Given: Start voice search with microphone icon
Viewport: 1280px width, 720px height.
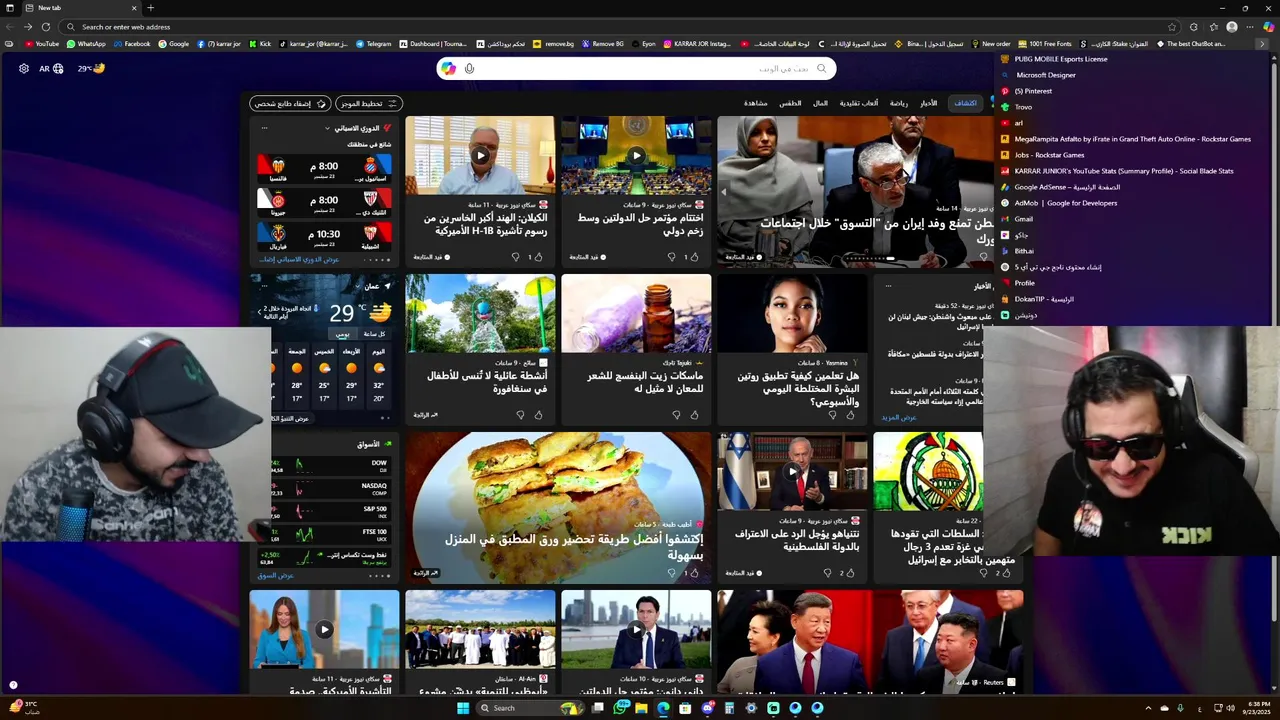Looking at the screenshot, I should tap(469, 68).
